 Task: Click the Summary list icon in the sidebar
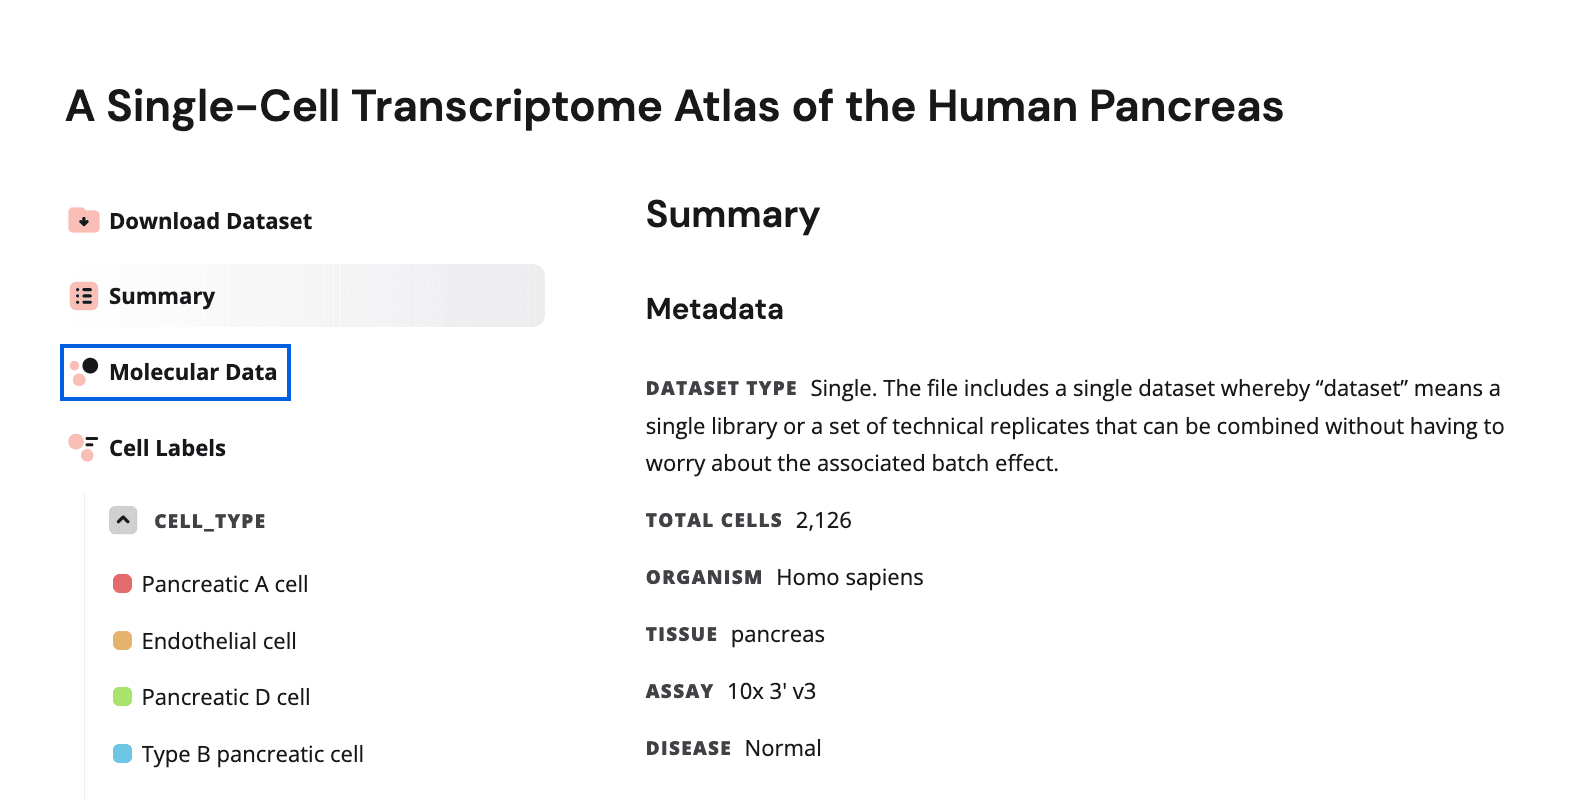coord(84,295)
